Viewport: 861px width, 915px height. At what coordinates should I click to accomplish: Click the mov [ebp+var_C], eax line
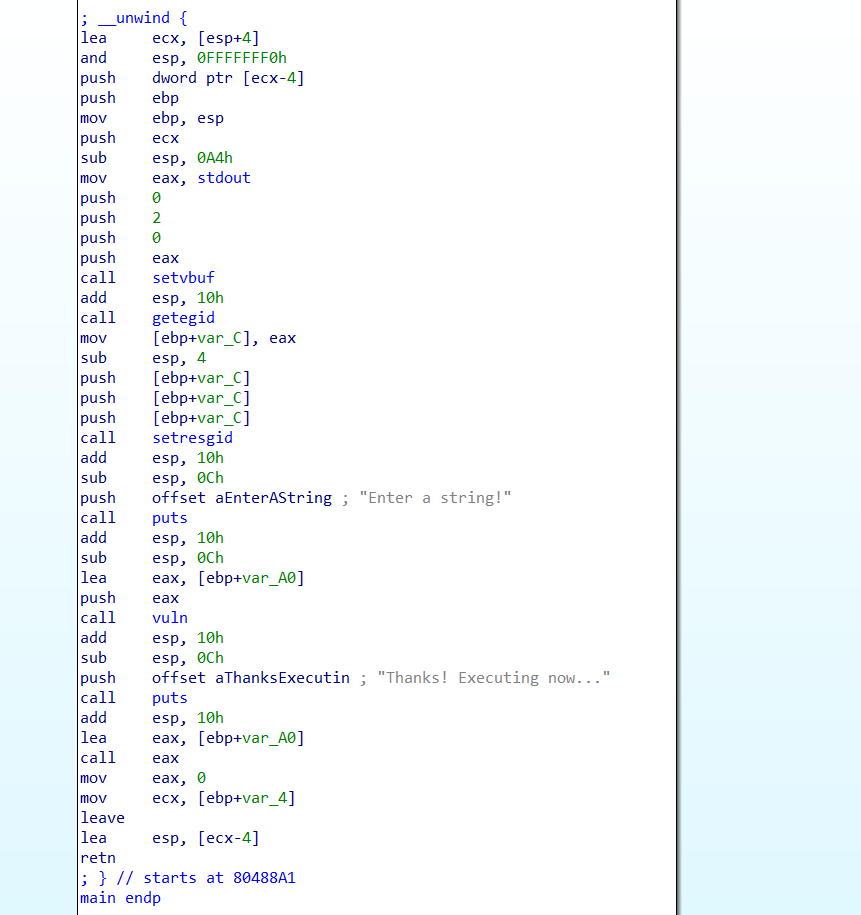[x=188, y=338]
